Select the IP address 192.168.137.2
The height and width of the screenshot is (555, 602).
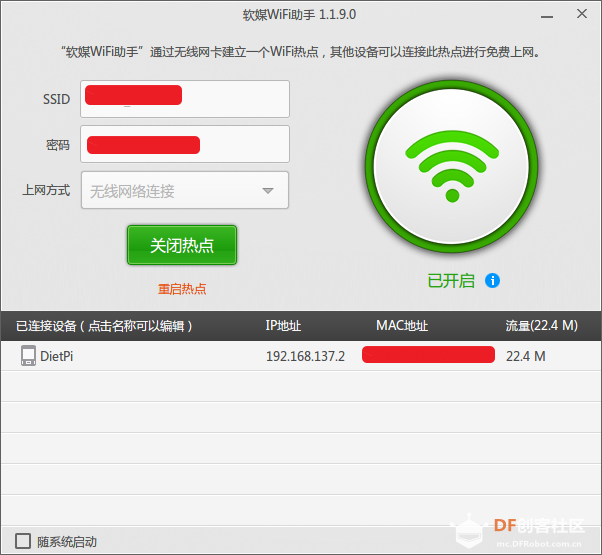[305, 356]
